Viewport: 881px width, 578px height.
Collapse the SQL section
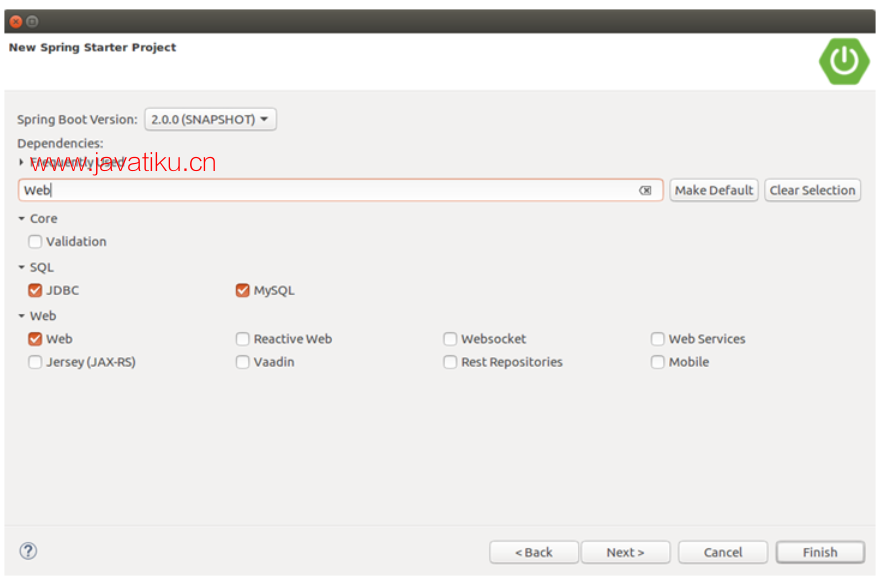click(21, 267)
